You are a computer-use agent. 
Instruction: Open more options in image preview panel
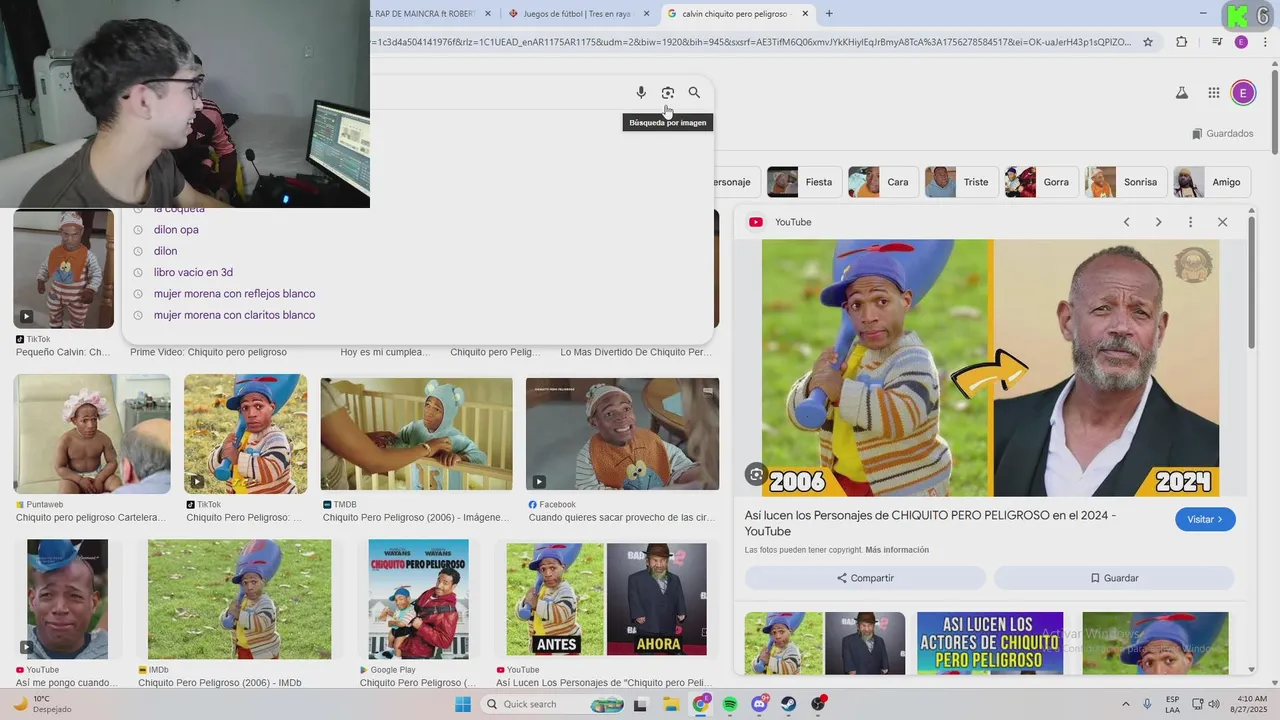point(1190,222)
